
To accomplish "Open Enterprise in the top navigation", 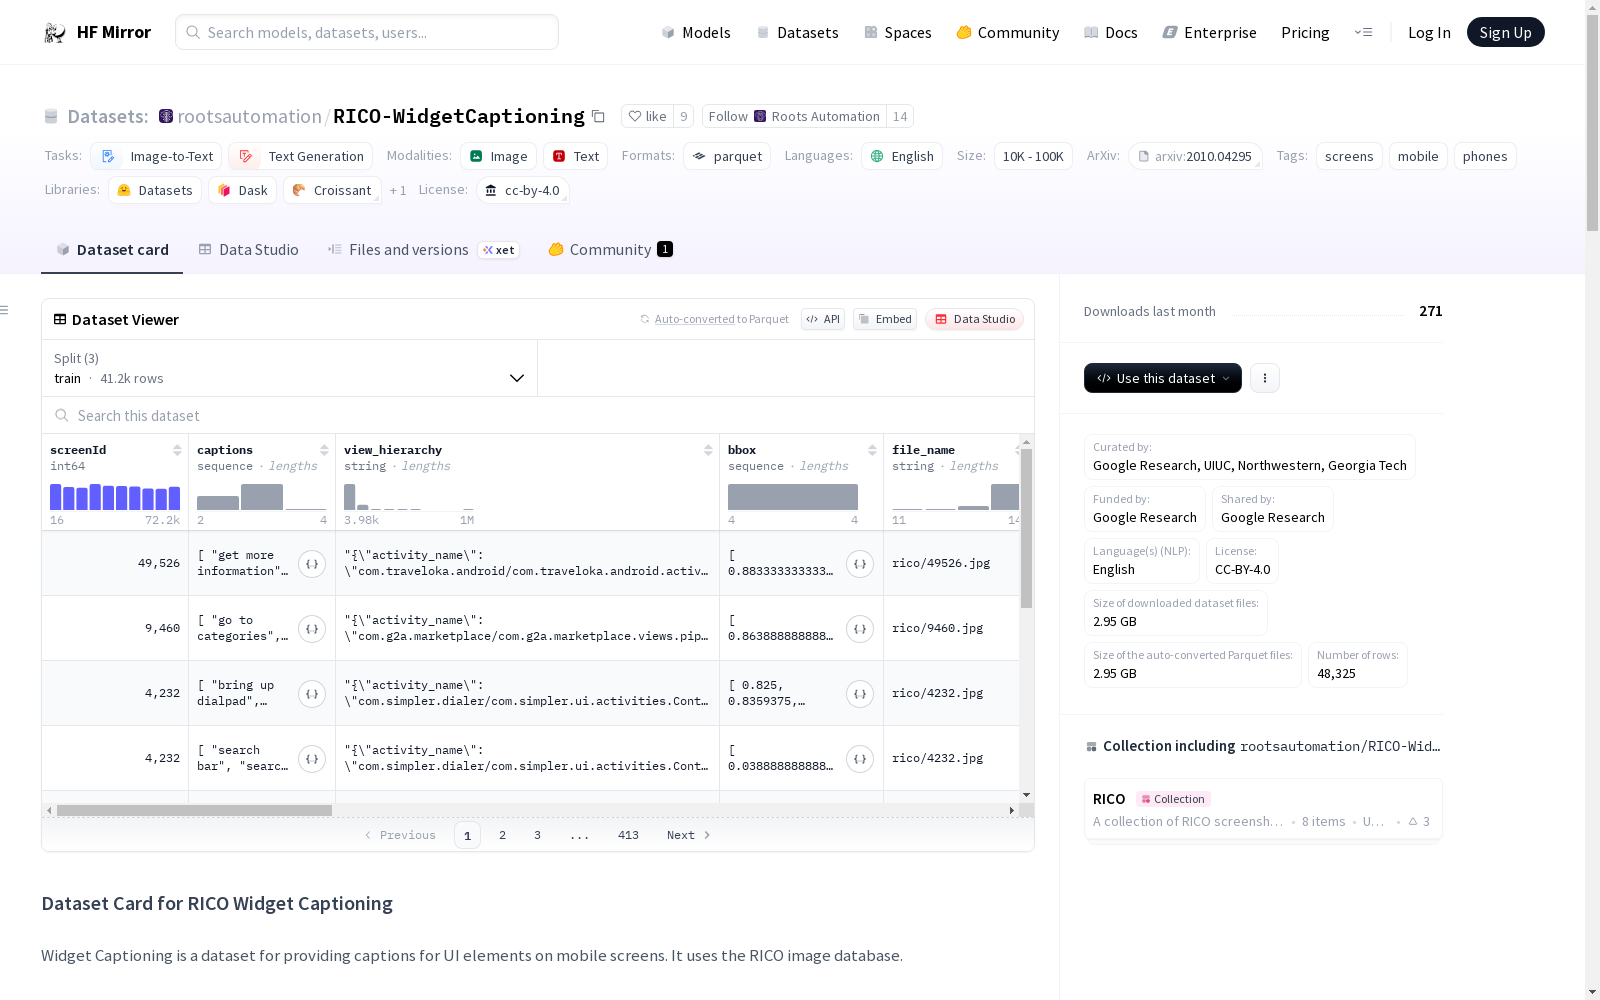I will [x=1210, y=32].
